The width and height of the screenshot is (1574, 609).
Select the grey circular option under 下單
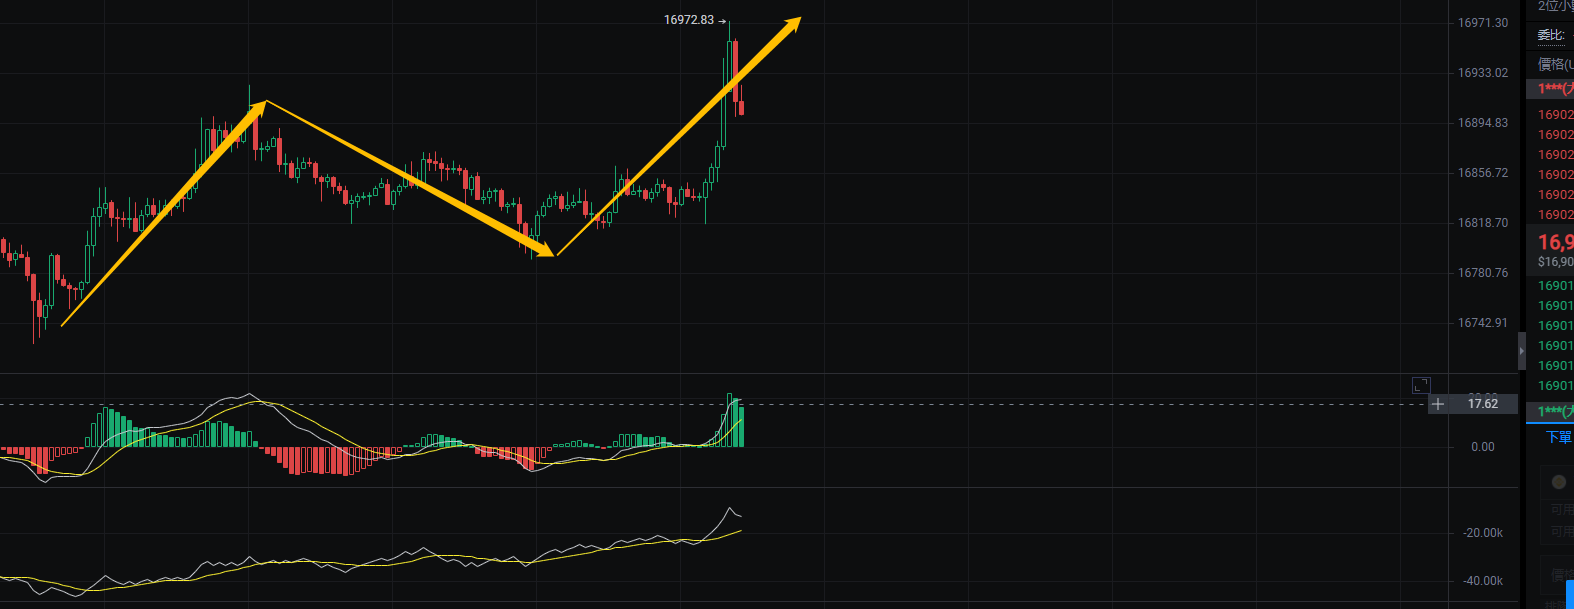pos(1558,482)
